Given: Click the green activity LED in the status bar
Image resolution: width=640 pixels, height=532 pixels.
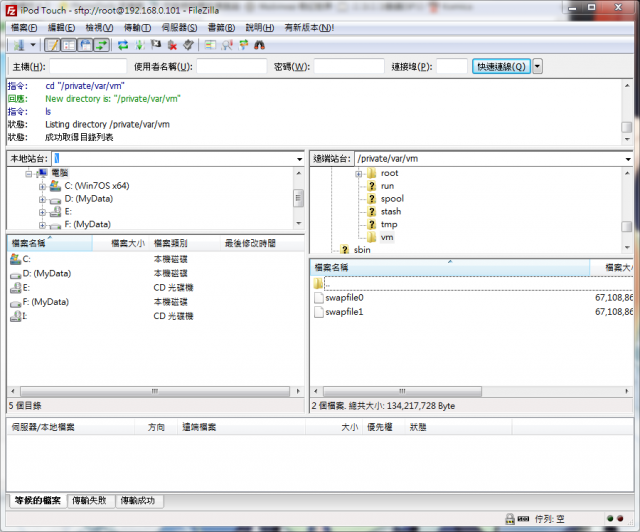Looking at the screenshot, I should (610, 519).
